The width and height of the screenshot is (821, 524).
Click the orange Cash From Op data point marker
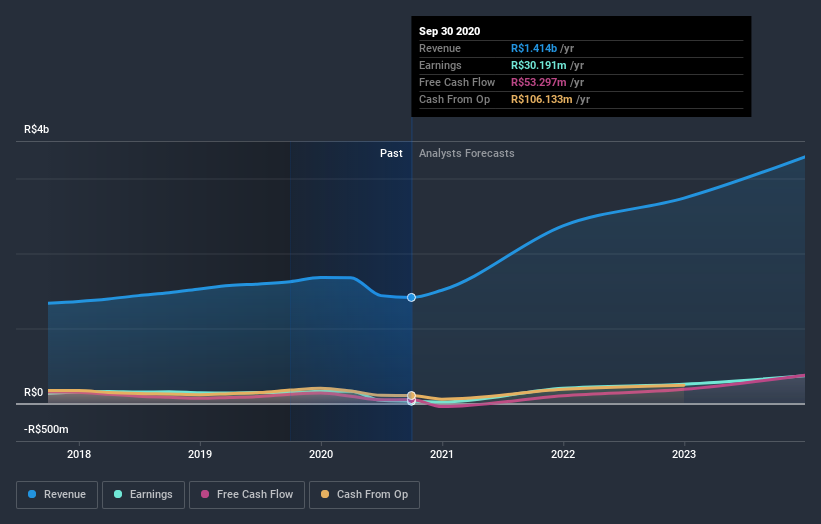click(x=412, y=395)
